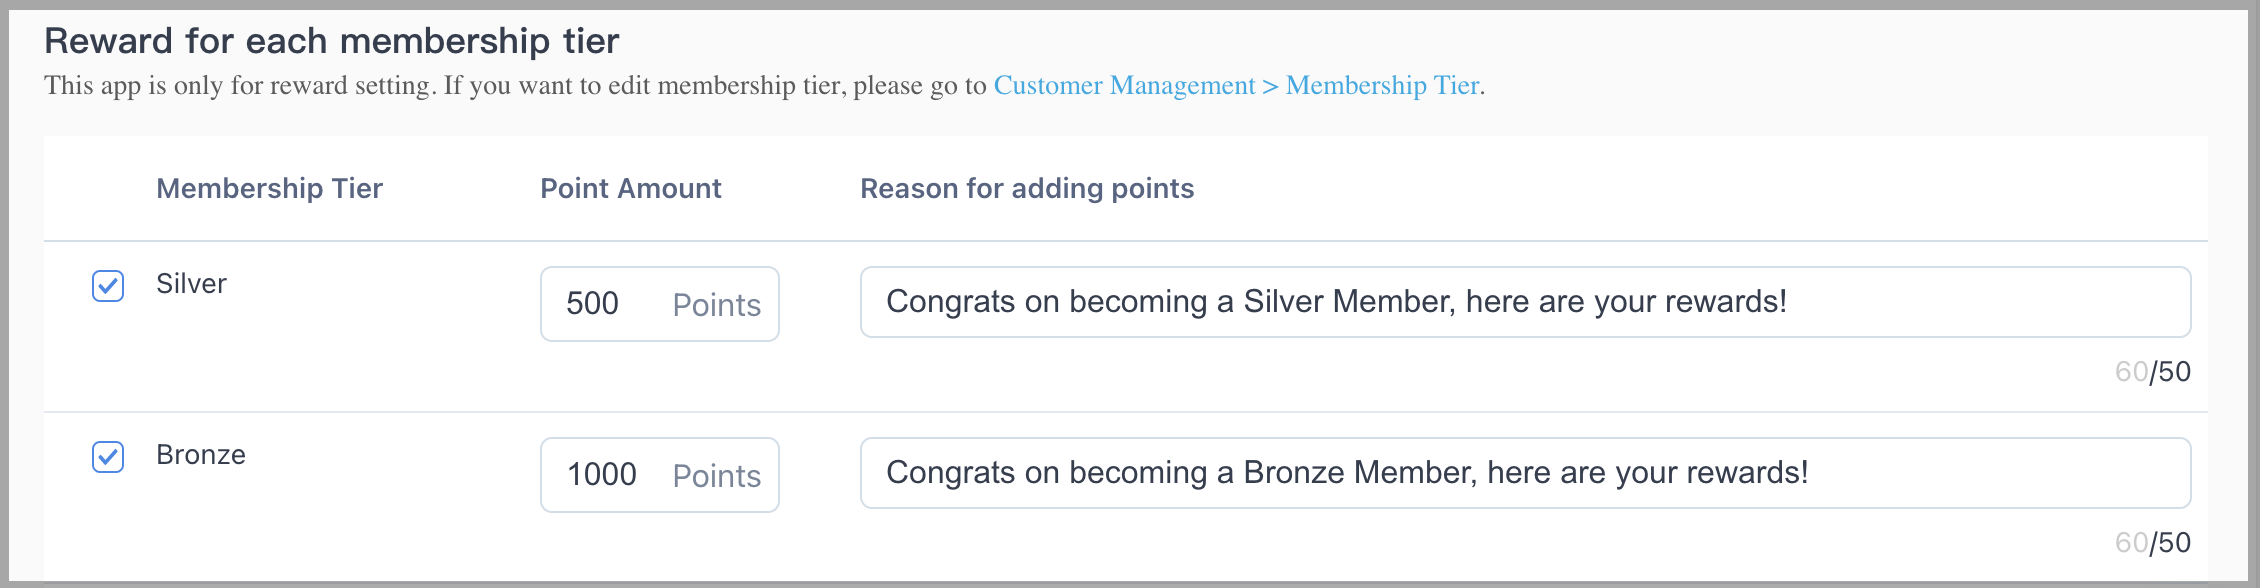
Task: Uncheck the Bronze membership tier checkbox
Action: pyautogui.click(x=107, y=456)
